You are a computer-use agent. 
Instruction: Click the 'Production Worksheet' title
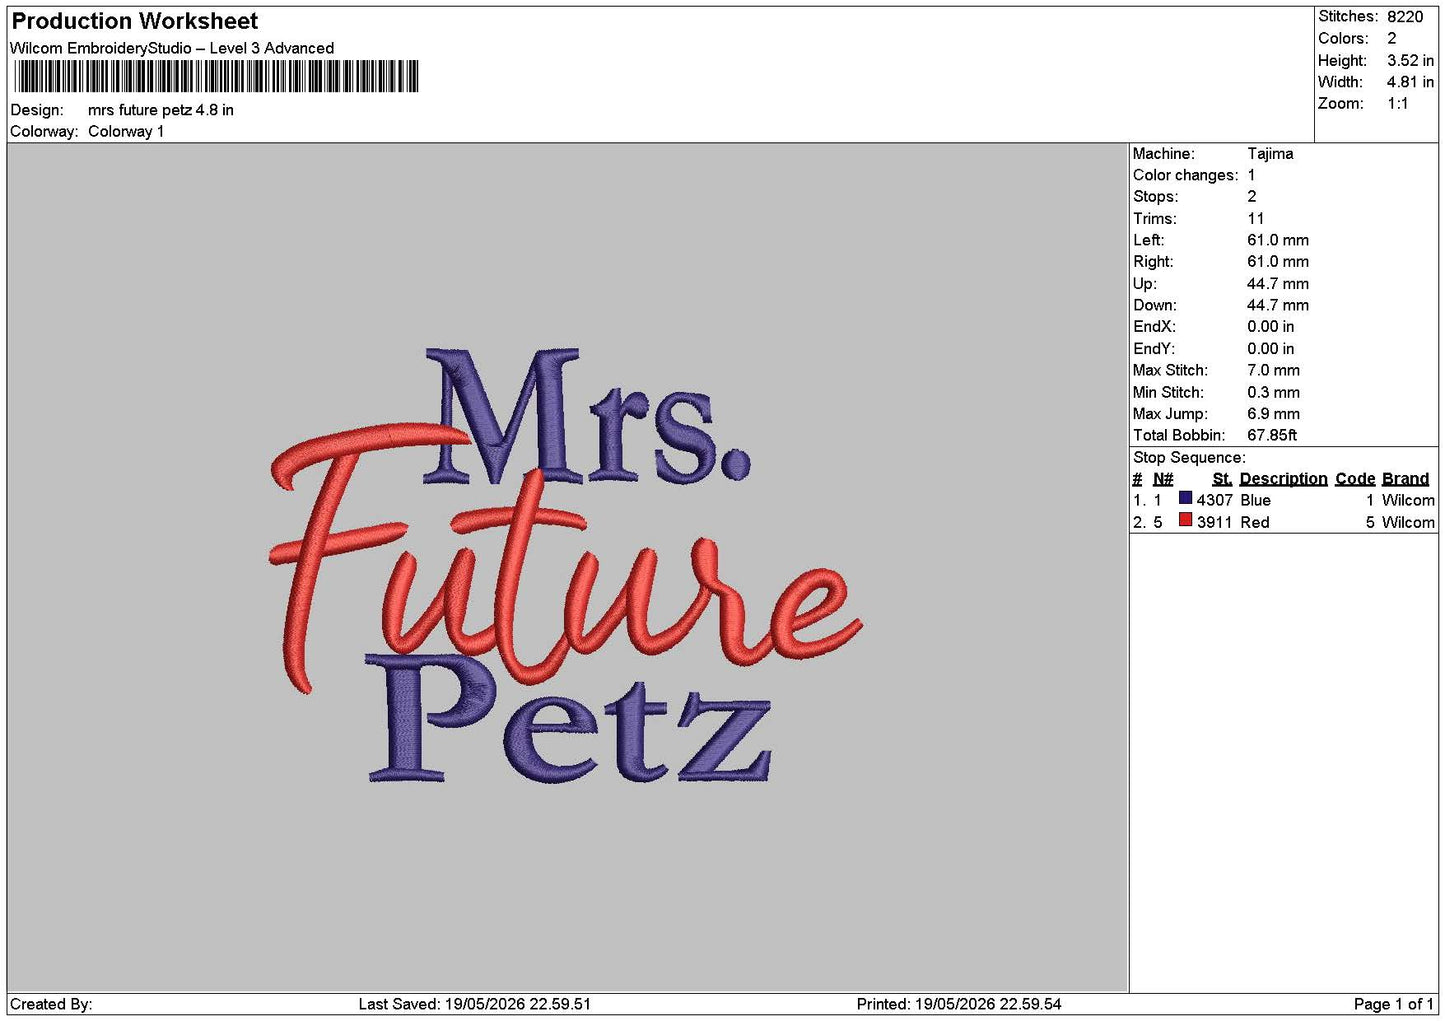pyautogui.click(x=135, y=21)
